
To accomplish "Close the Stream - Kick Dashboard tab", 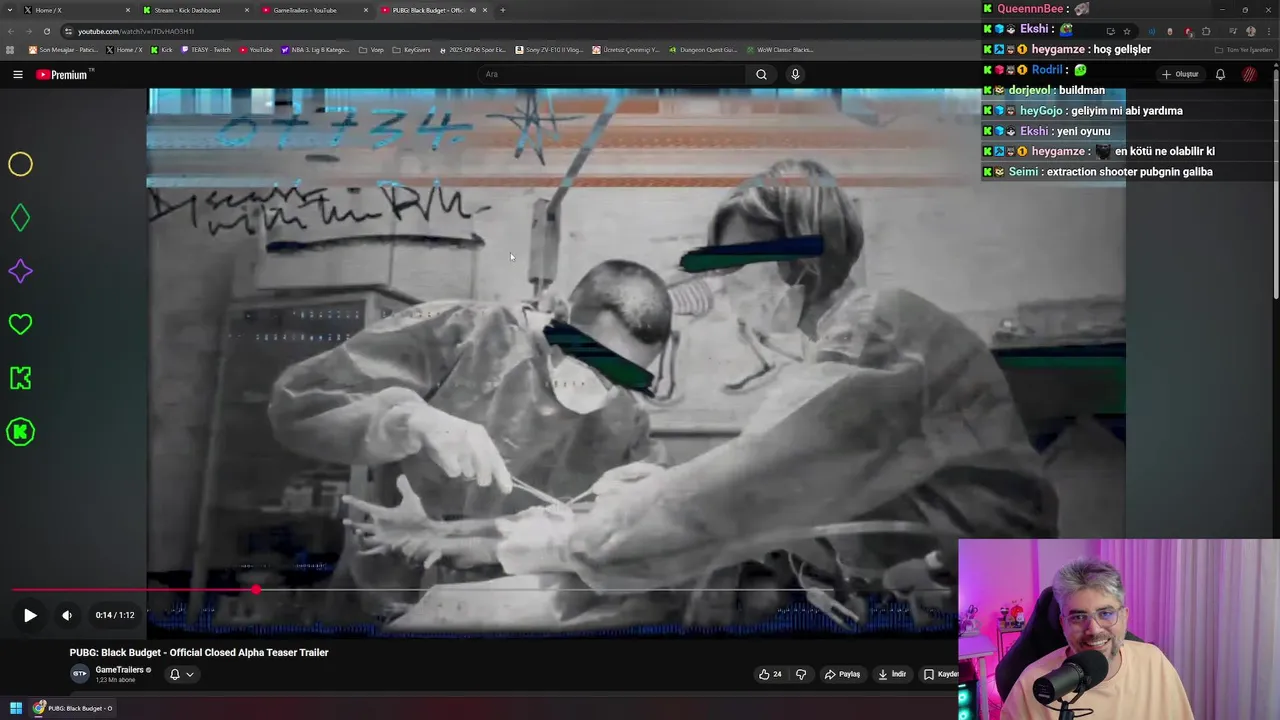I will [x=247, y=10].
